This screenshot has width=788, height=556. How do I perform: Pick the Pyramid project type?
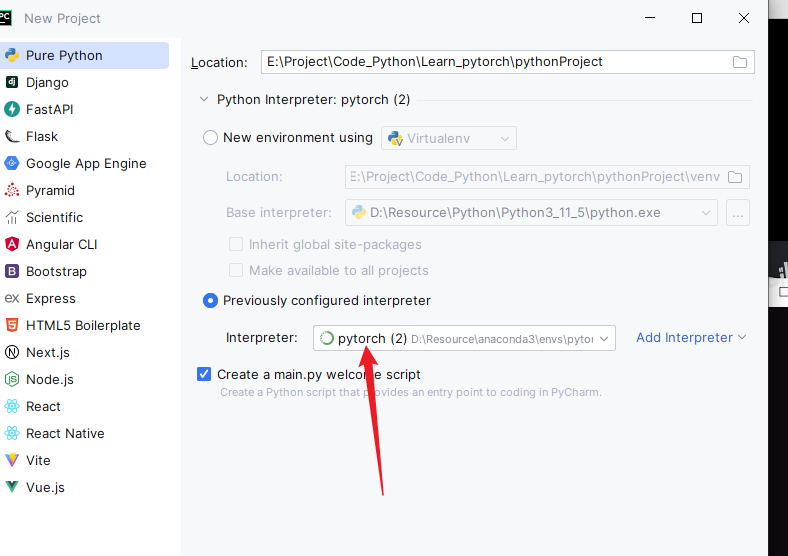(x=50, y=190)
